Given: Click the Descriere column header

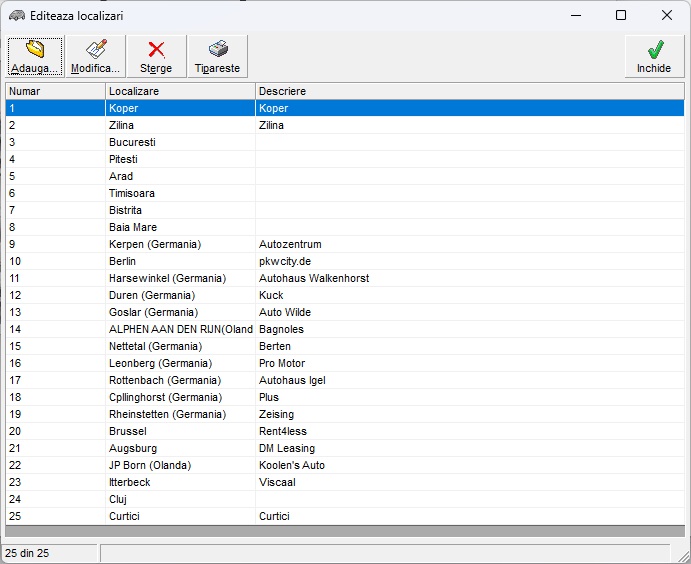Looking at the screenshot, I should click(470, 91).
